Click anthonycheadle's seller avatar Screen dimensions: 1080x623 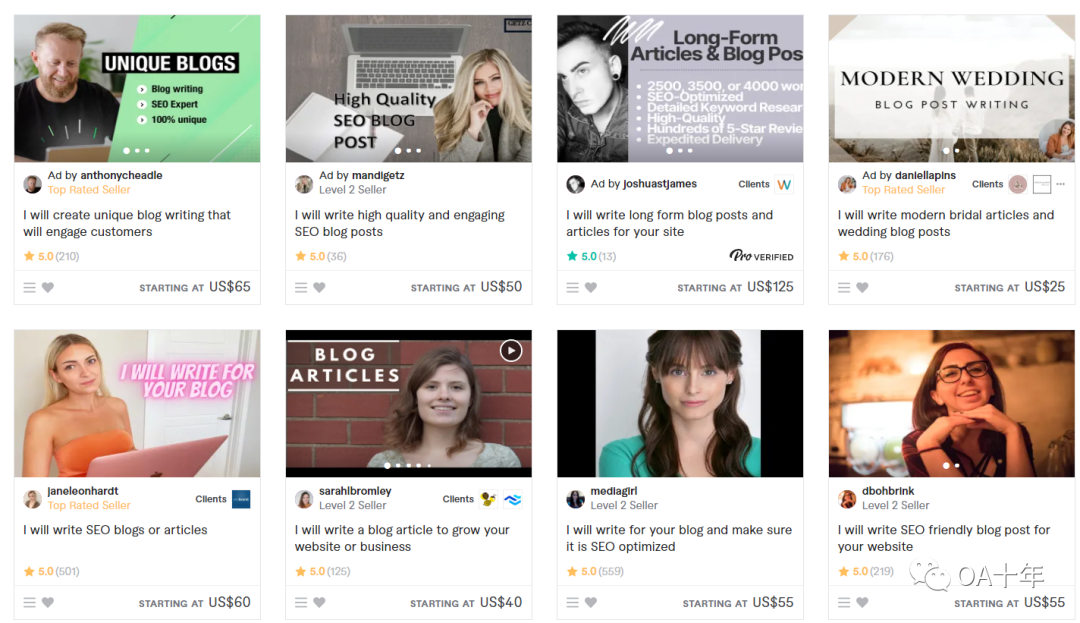(x=33, y=184)
